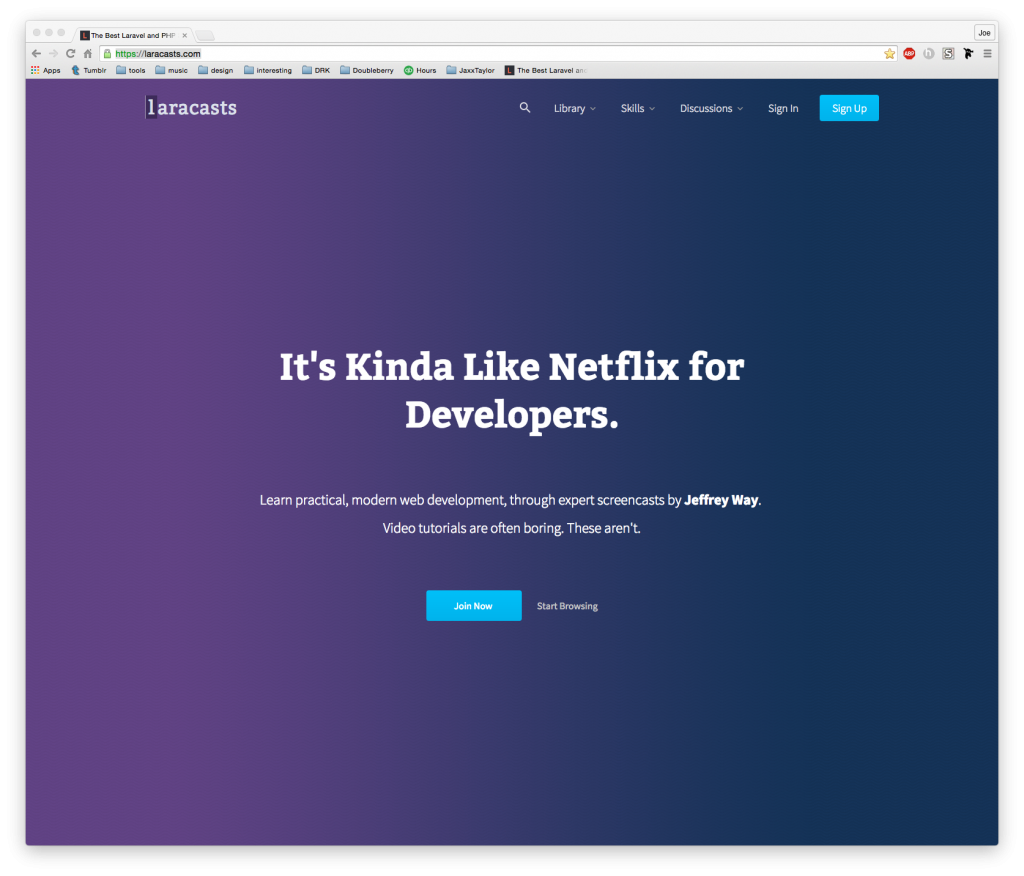The image size is (1024, 876).
Task: Open the music bookmark folder
Action: pos(171,70)
